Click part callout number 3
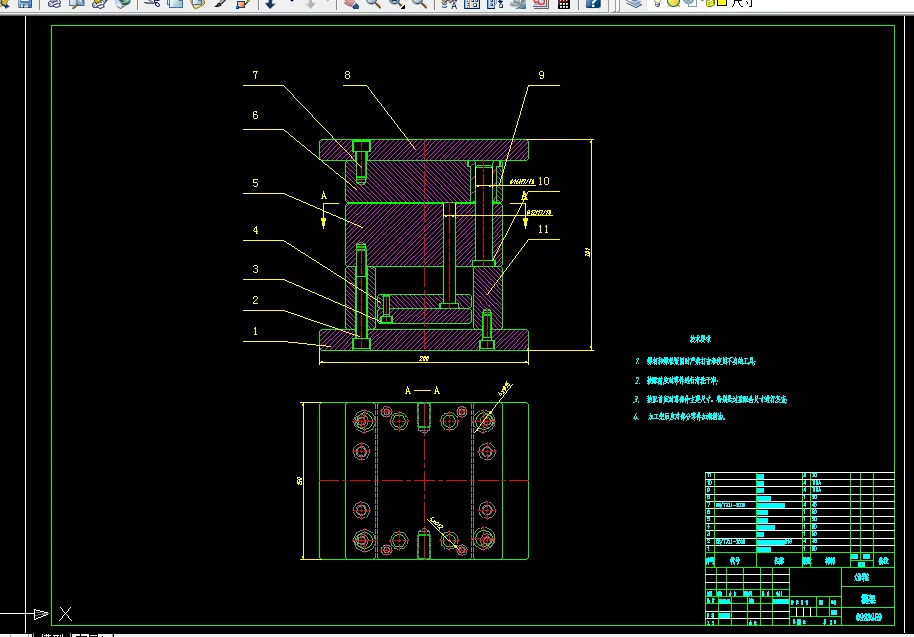This screenshot has width=914, height=637. click(255, 269)
